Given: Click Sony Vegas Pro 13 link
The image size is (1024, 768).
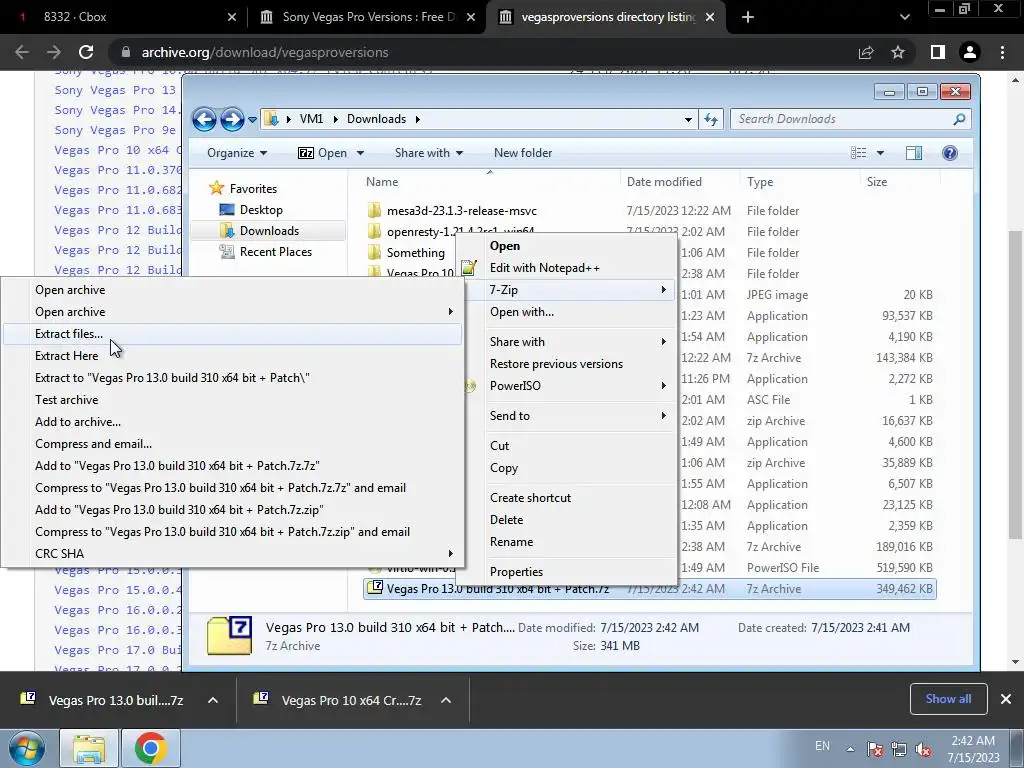Looking at the screenshot, I should point(116,90).
